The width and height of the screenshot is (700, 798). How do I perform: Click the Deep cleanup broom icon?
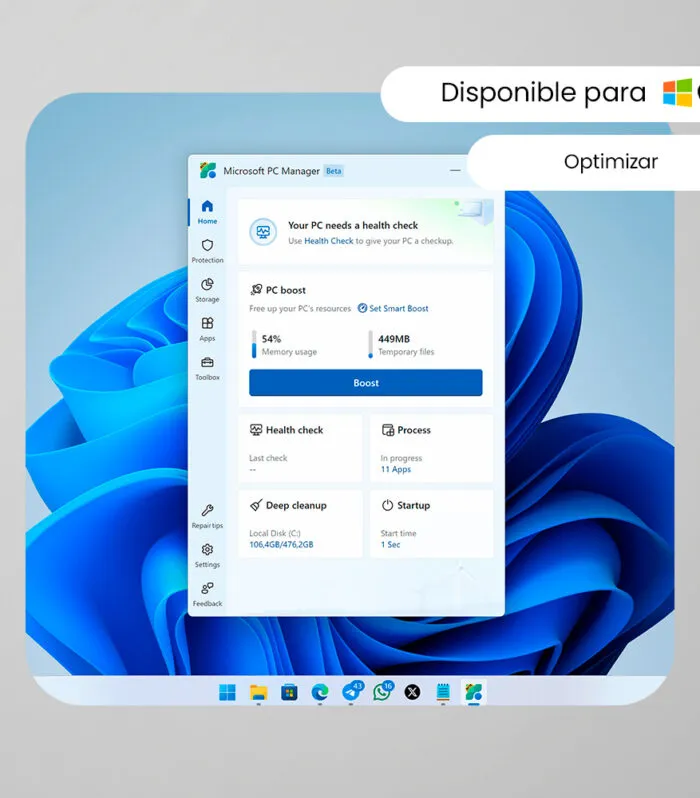(256, 505)
